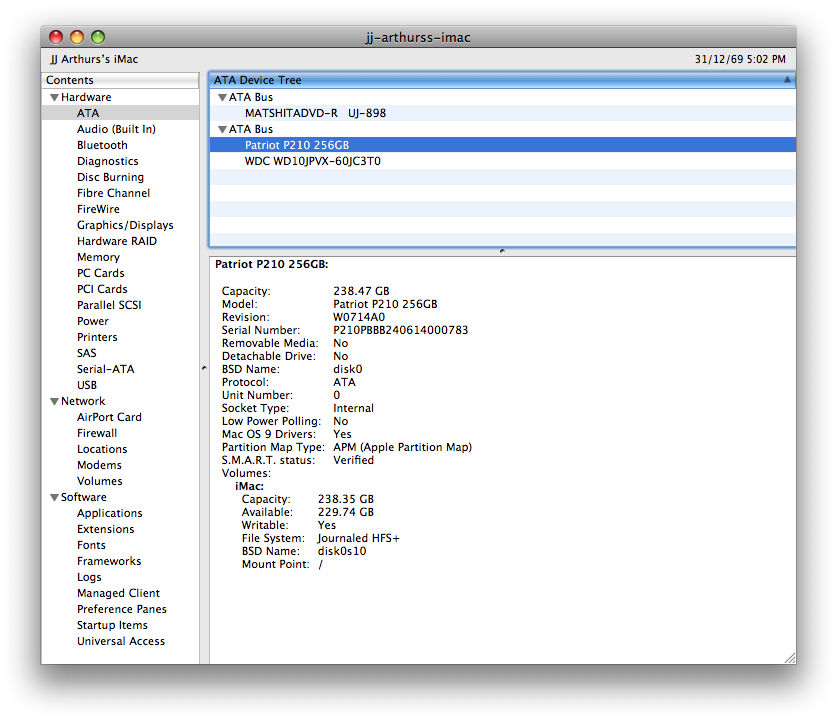Open Graphics/Displays section
The image size is (837, 720).
point(125,225)
